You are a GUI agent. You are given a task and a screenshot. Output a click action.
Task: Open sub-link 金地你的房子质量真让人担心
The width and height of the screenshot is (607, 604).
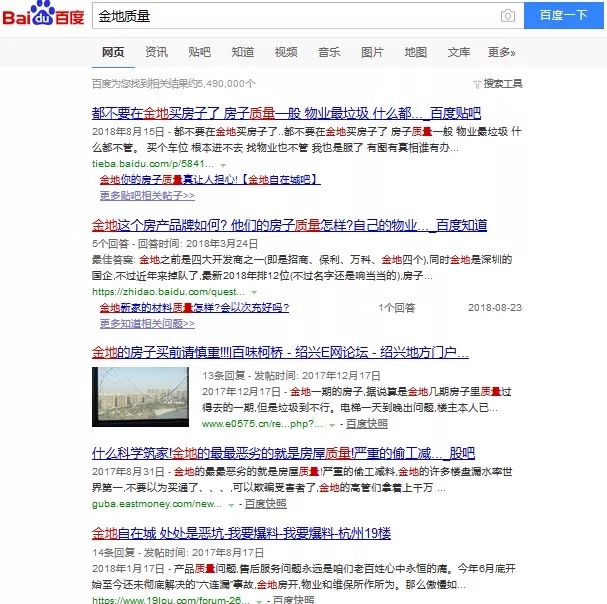point(210,179)
